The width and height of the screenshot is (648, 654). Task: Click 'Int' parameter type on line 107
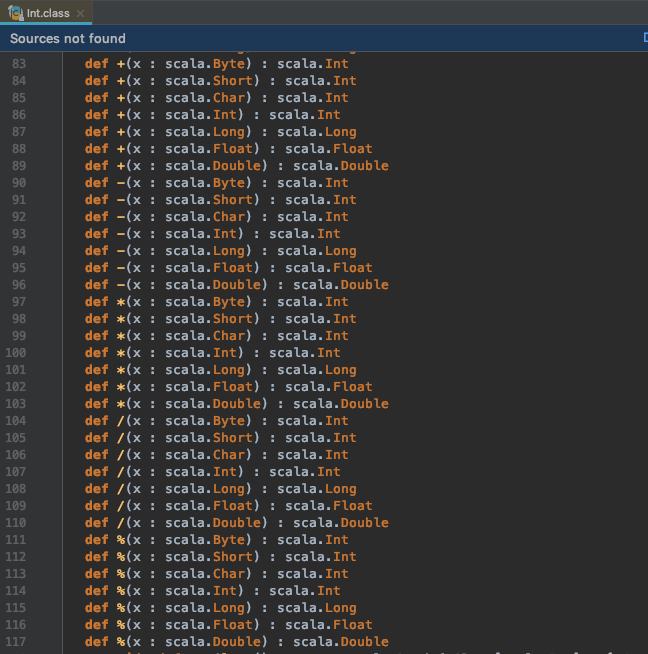pos(225,472)
